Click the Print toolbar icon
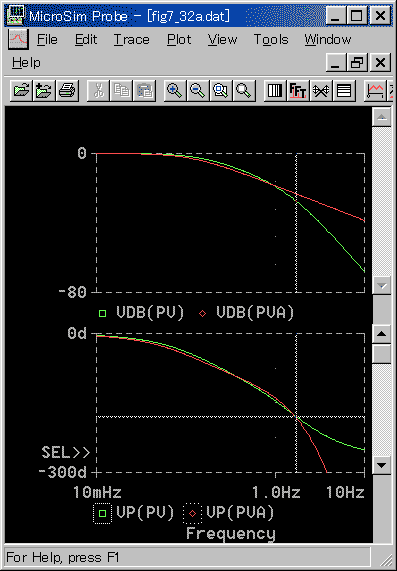This screenshot has width=397, height=571. (x=67, y=90)
